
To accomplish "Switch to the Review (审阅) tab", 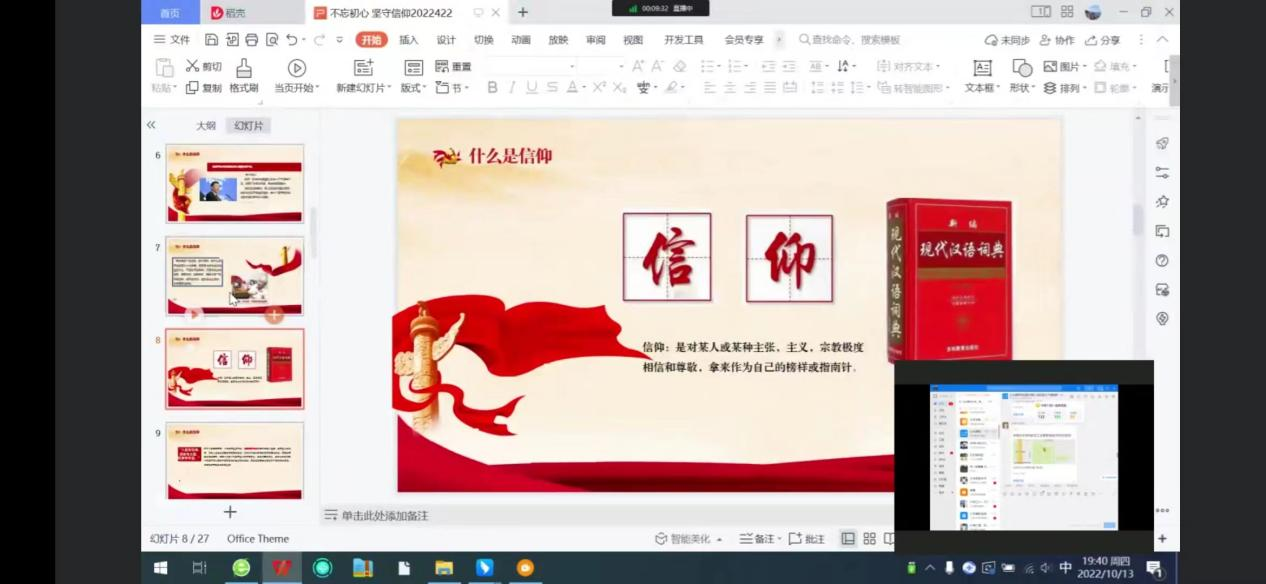I will pos(595,40).
